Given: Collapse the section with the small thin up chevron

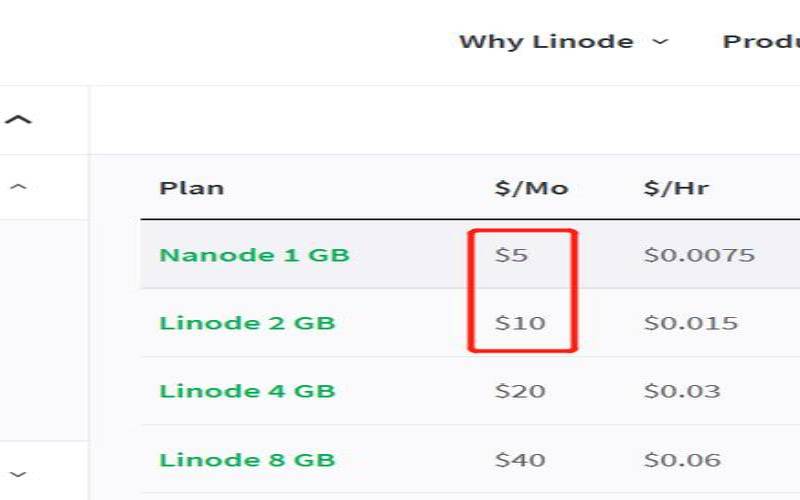Looking at the screenshot, I should (18, 187).
